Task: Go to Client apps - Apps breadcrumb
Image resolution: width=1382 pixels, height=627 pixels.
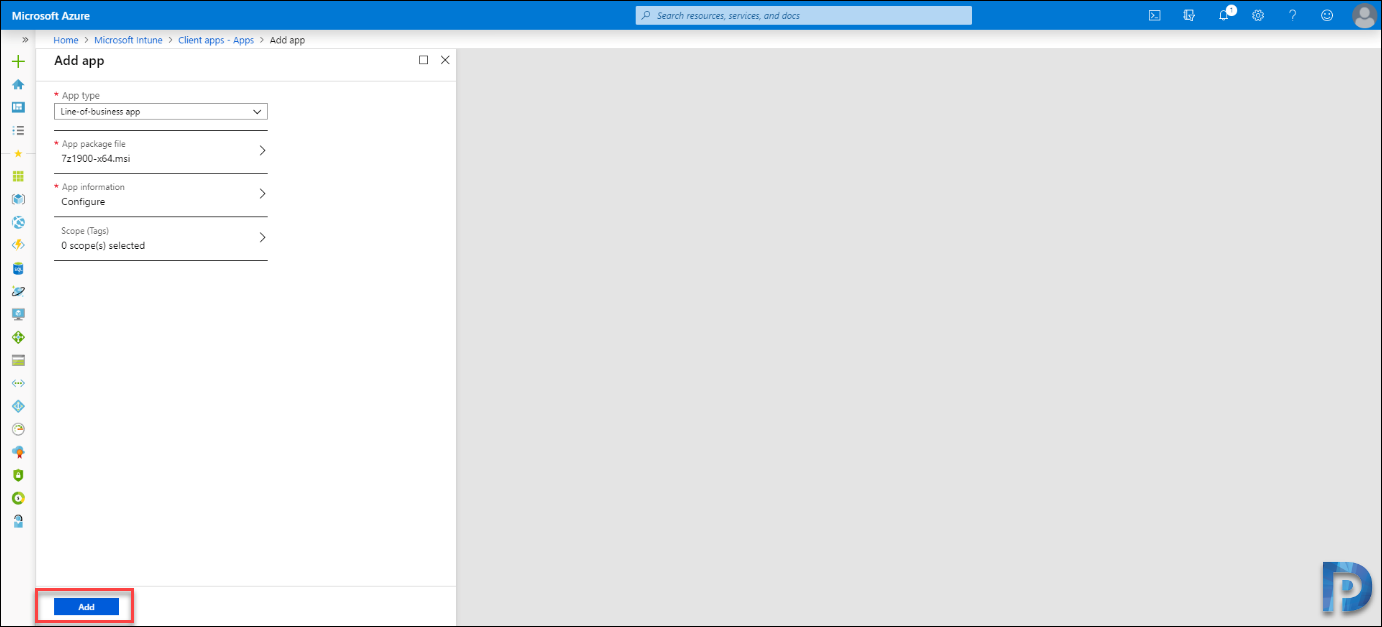Action: 216,40
